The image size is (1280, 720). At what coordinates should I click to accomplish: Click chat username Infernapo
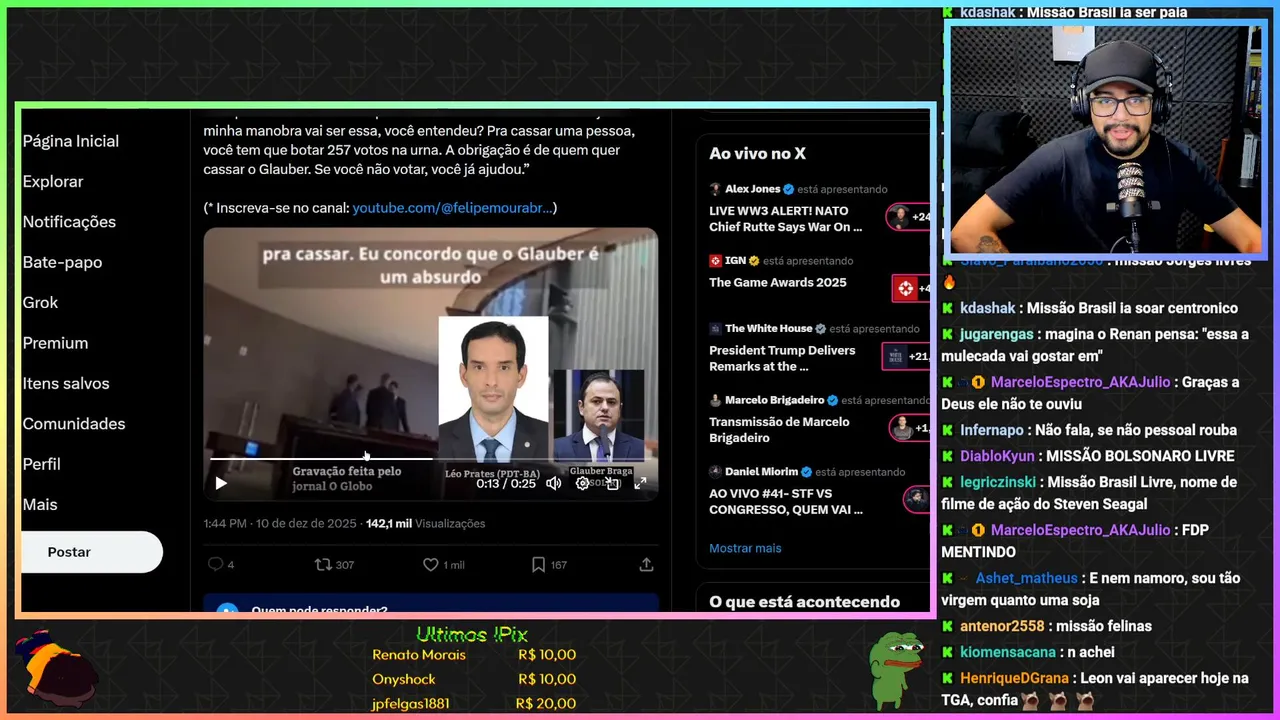click(992, 430)
